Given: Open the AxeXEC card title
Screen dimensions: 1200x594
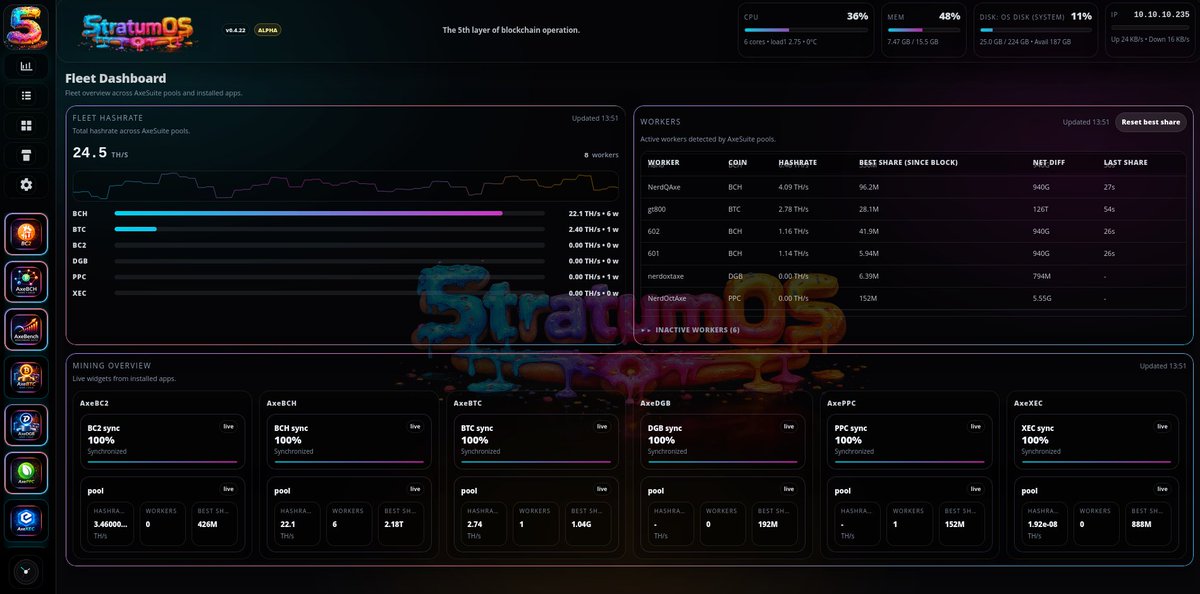Looking at the screenshot, I should tap(1029, 403).
